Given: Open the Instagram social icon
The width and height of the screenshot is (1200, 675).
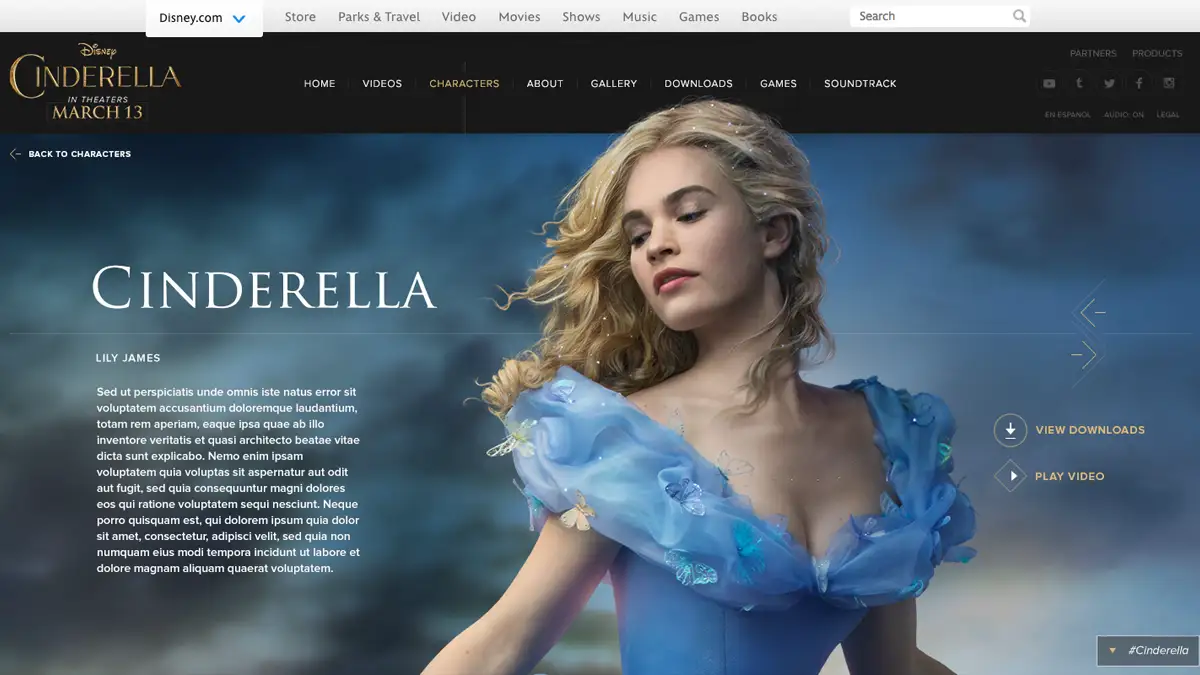Looking at the screenshot, I should (1169, 84).
